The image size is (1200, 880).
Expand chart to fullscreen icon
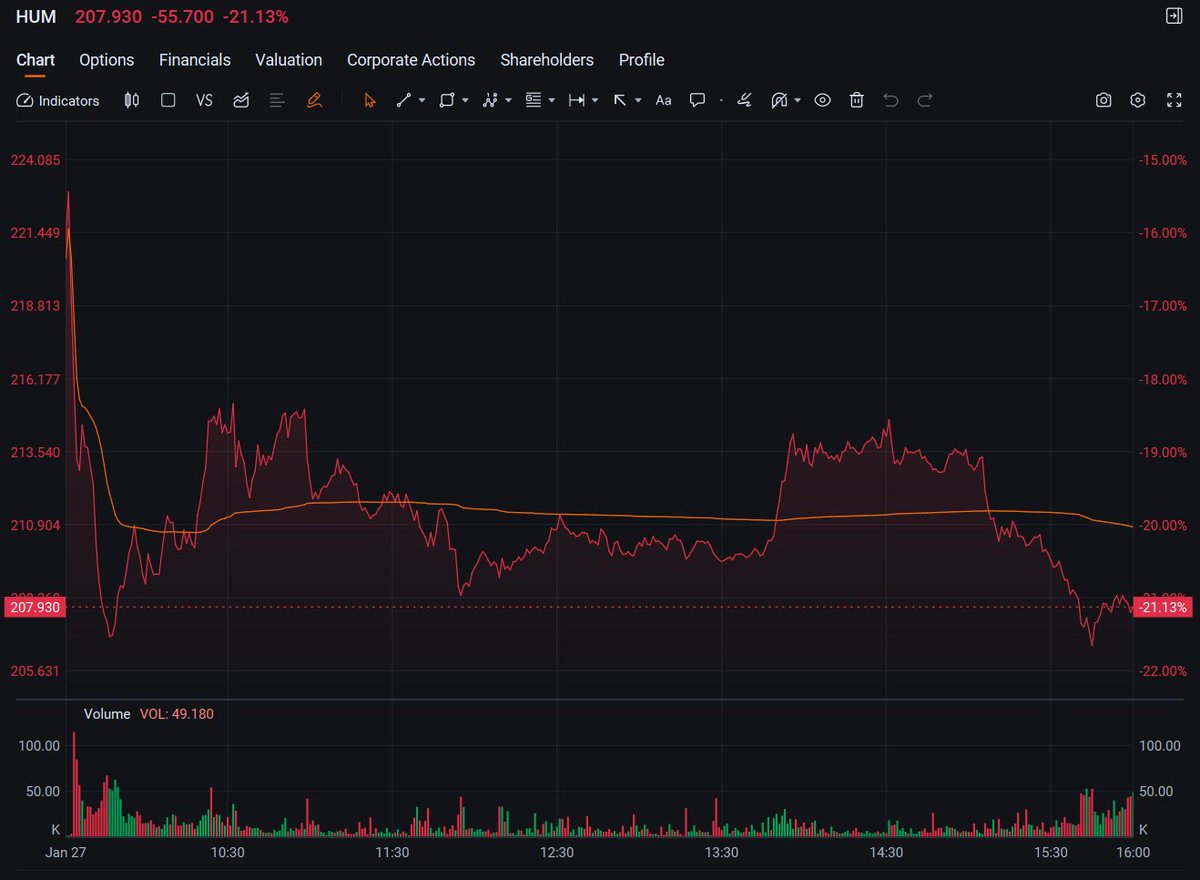coord(1174,100)
